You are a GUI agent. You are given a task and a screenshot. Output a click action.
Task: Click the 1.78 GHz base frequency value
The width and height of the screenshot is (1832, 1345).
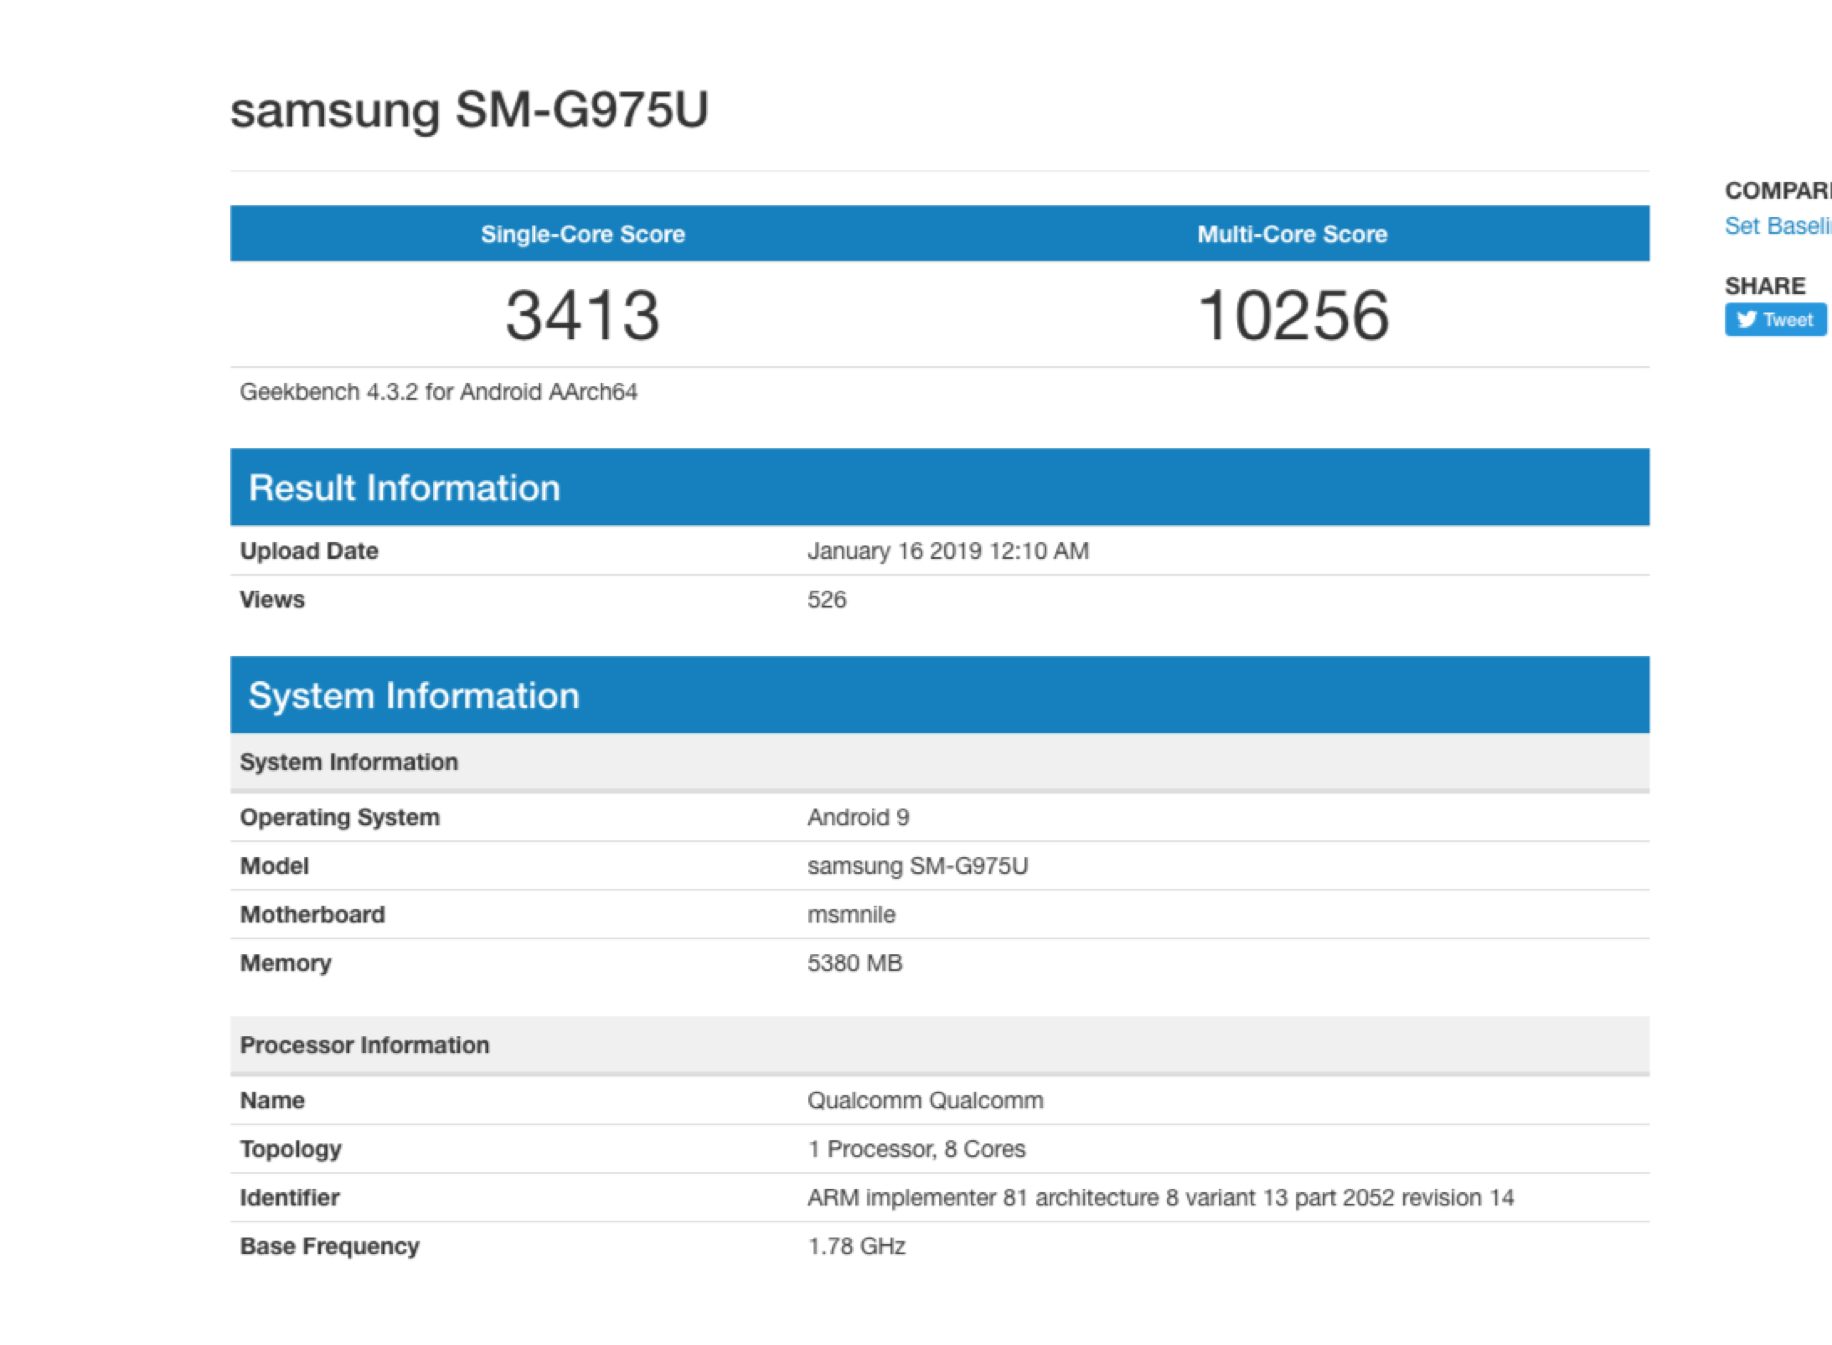click(856, 1247)
